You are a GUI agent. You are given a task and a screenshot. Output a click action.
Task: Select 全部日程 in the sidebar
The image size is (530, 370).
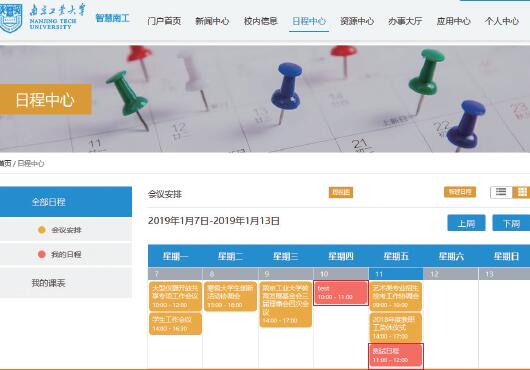pyautogui.click(x=66, y=202)
